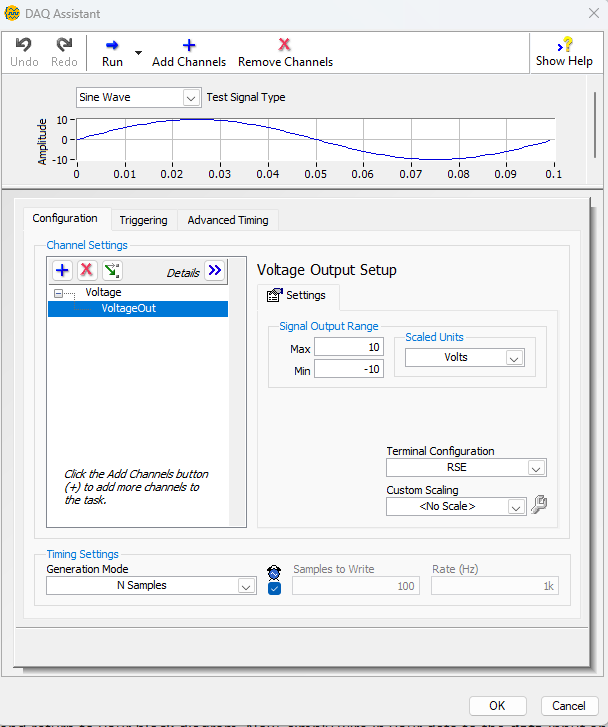The height and width of the screenshot is (727, 608).
Task: Open the Test Signal Type dropdown
Action: pos(190,98)
